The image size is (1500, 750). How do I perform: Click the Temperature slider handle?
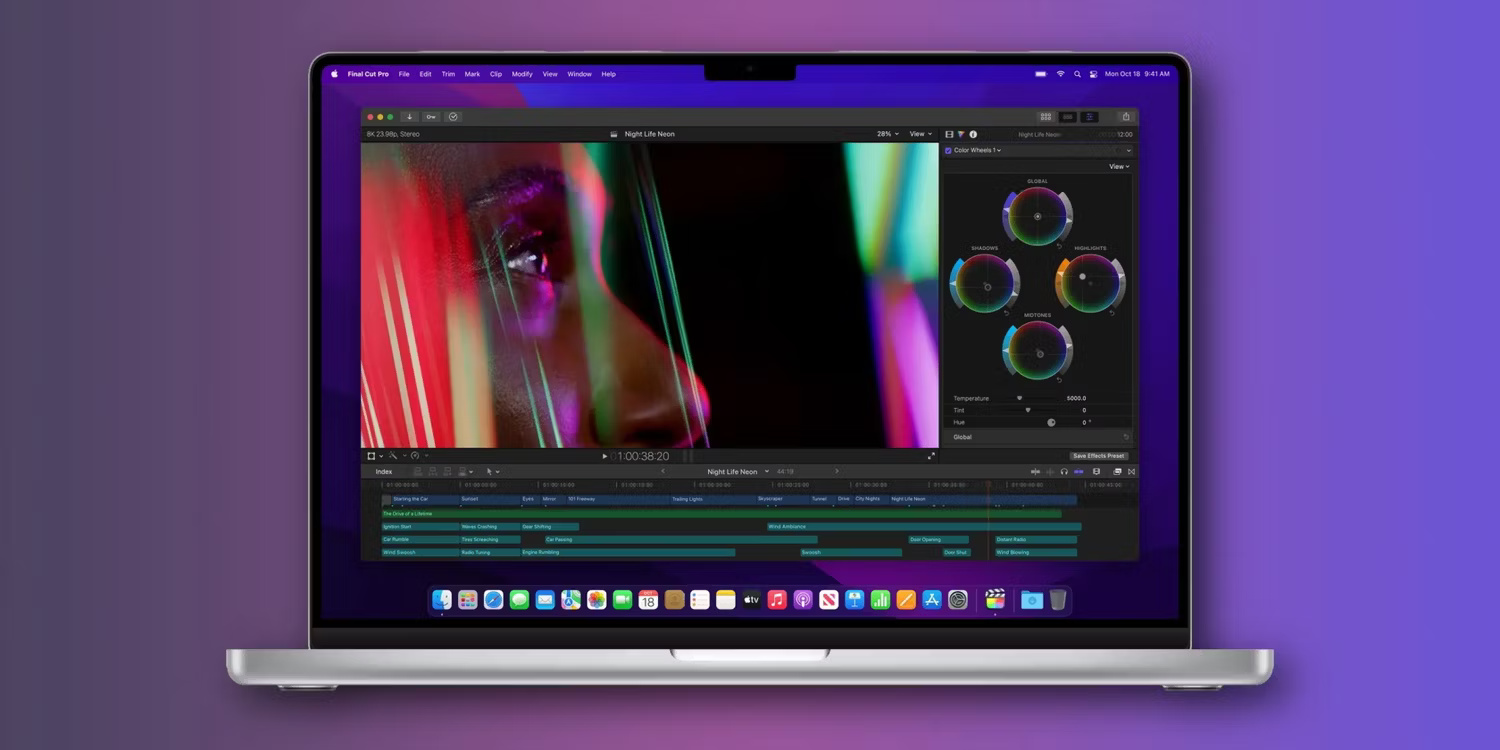click(x=1019, y=398)
